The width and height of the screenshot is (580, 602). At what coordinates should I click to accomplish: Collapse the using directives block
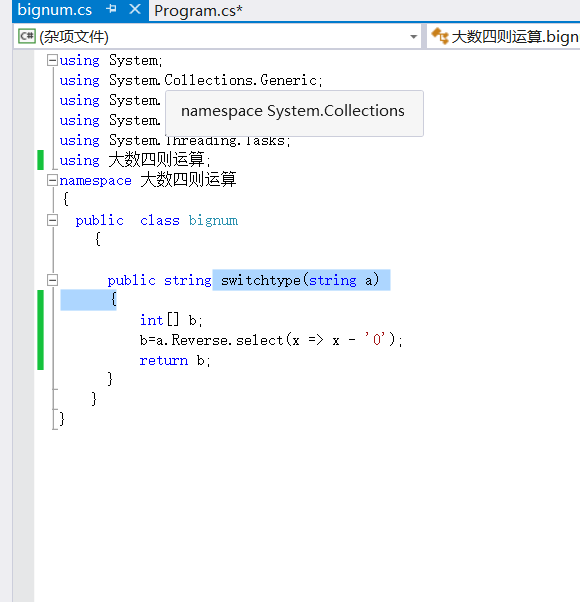[52, 60]
